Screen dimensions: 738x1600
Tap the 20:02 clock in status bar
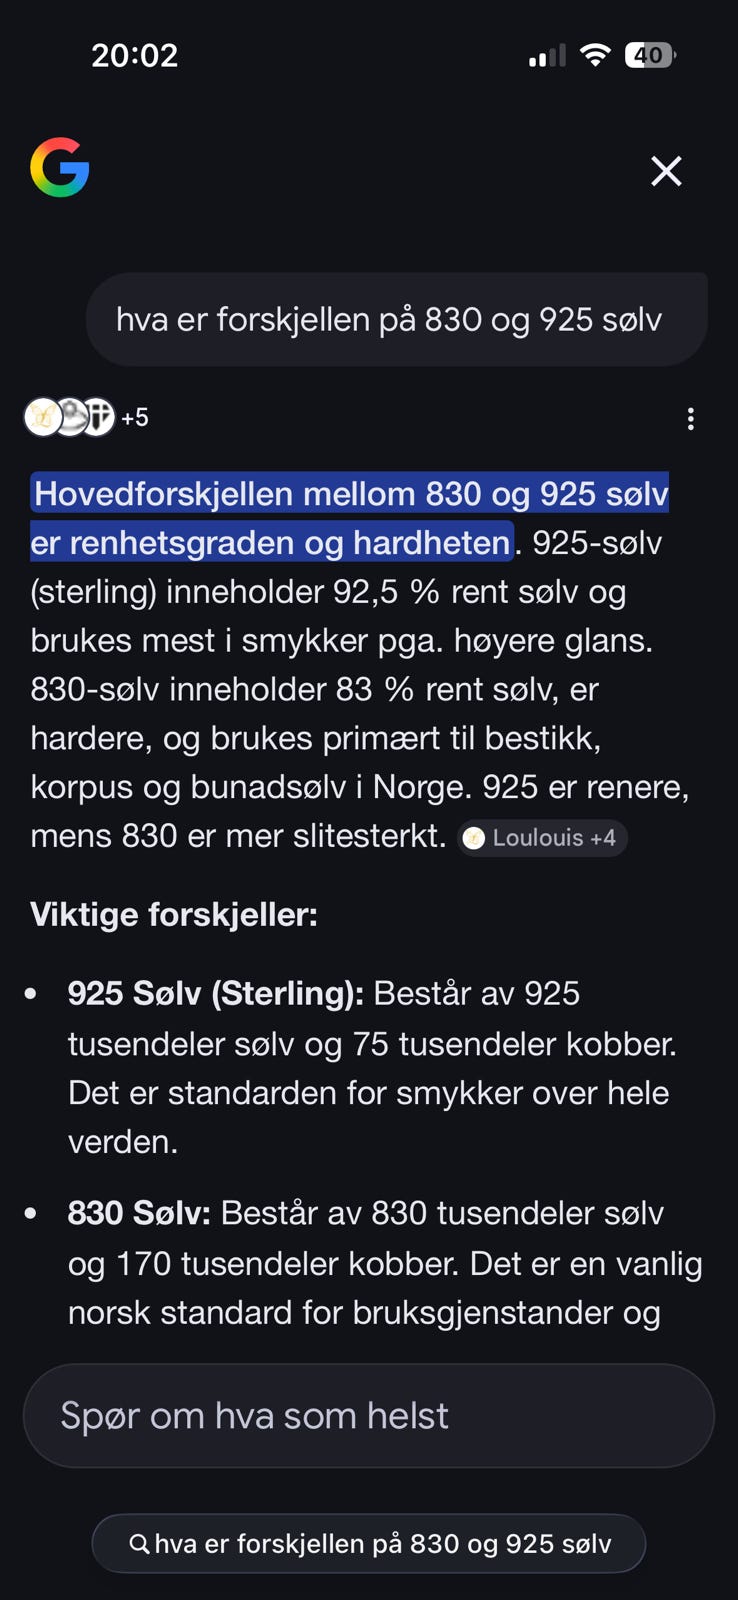tap(135, 55)
